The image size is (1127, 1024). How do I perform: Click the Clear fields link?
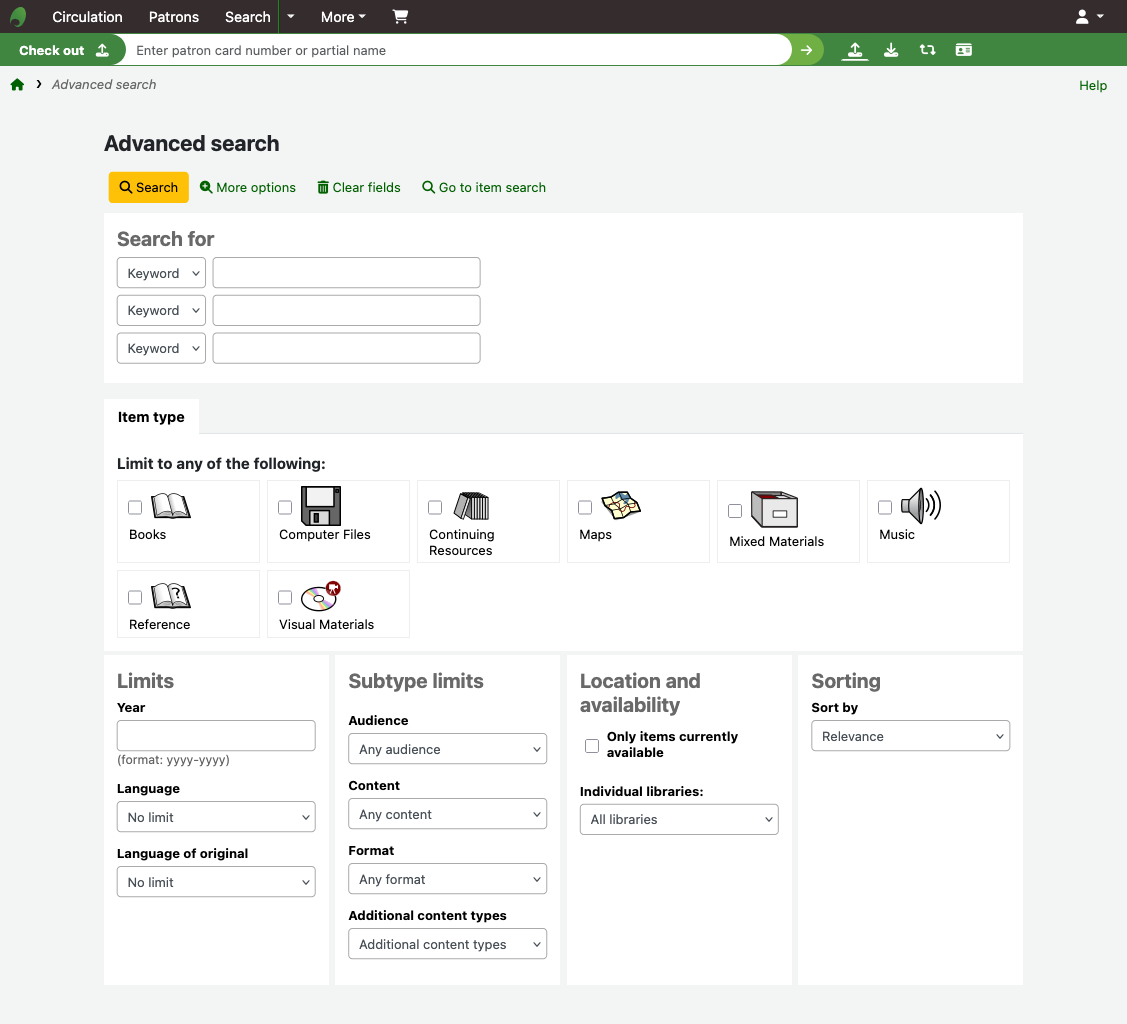359,187
